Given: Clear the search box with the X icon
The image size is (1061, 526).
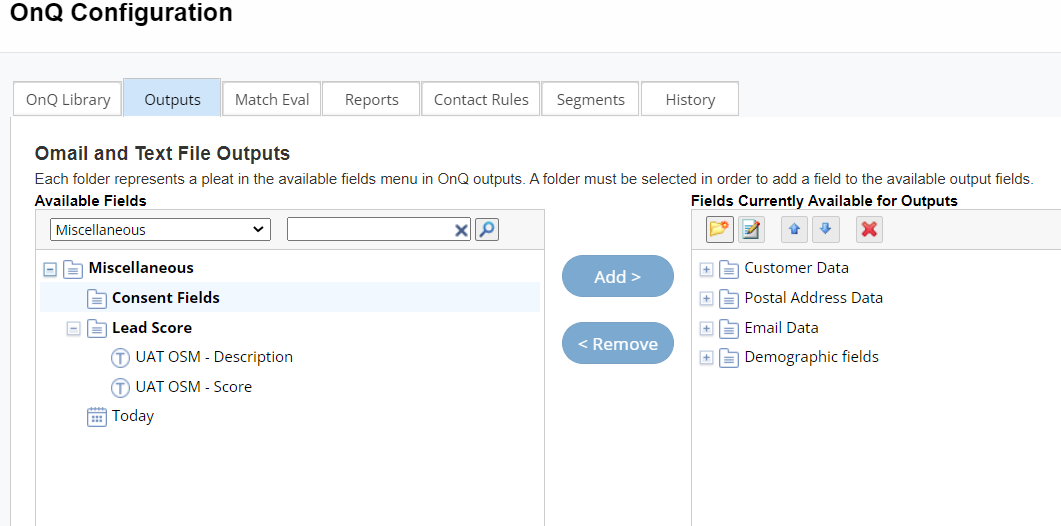Looking at the screenshot, I should pos(461,230).
